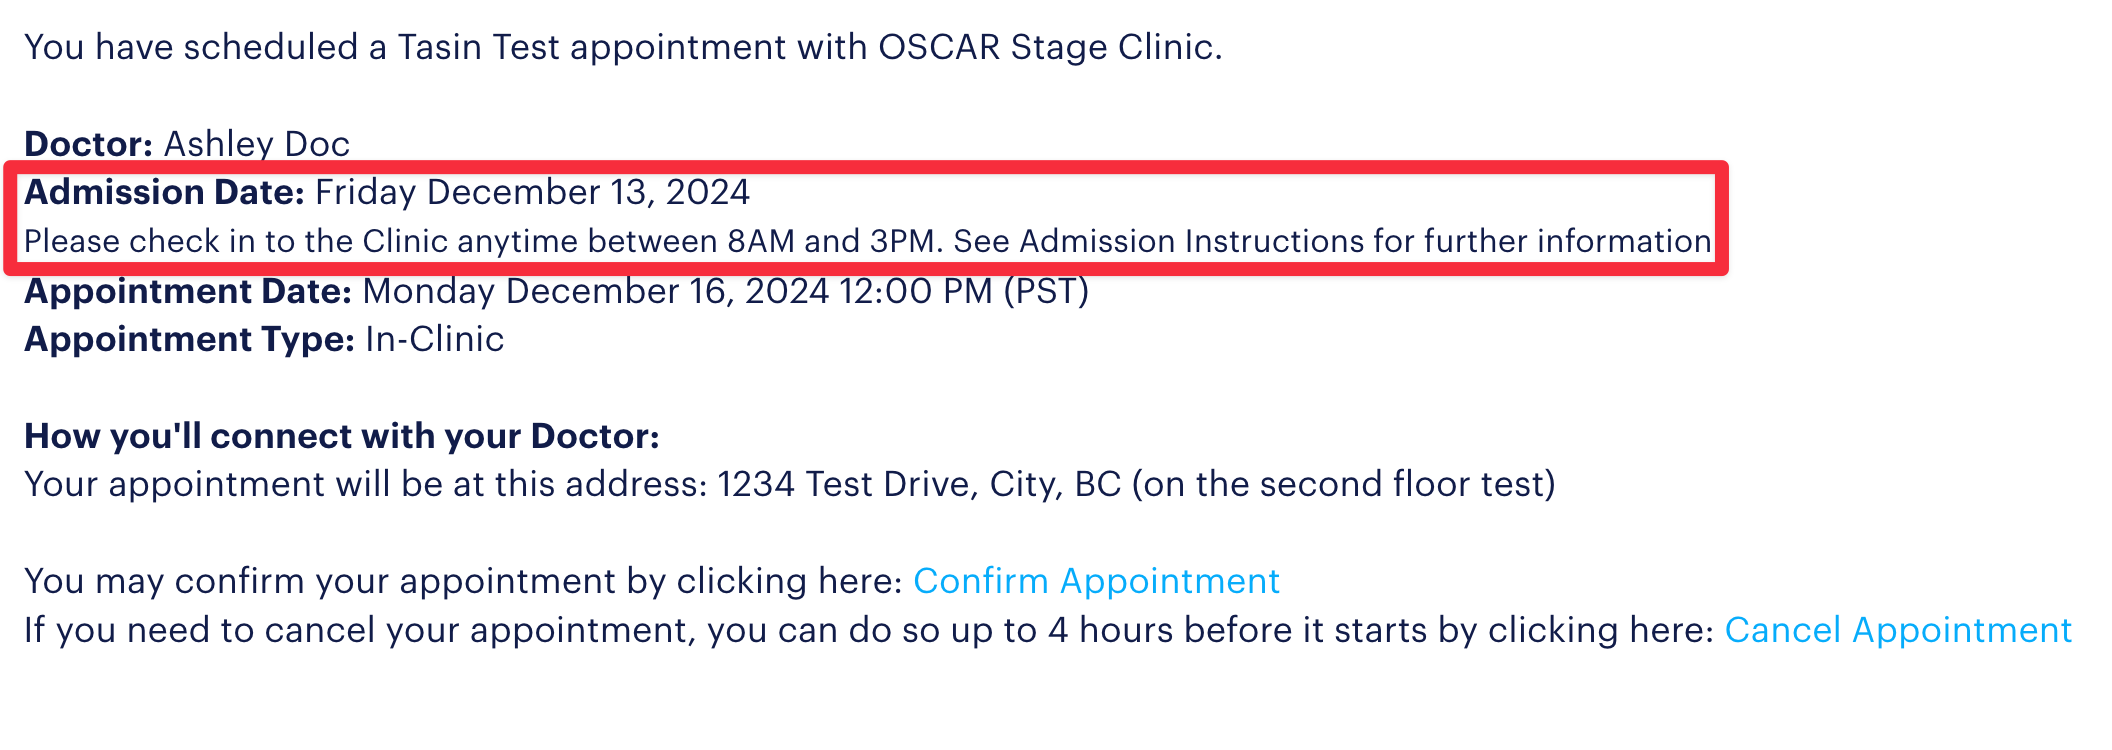Click the Confirm Appointment link
The height and width of the screenshot is (750, 2112).
point(1096,581)
